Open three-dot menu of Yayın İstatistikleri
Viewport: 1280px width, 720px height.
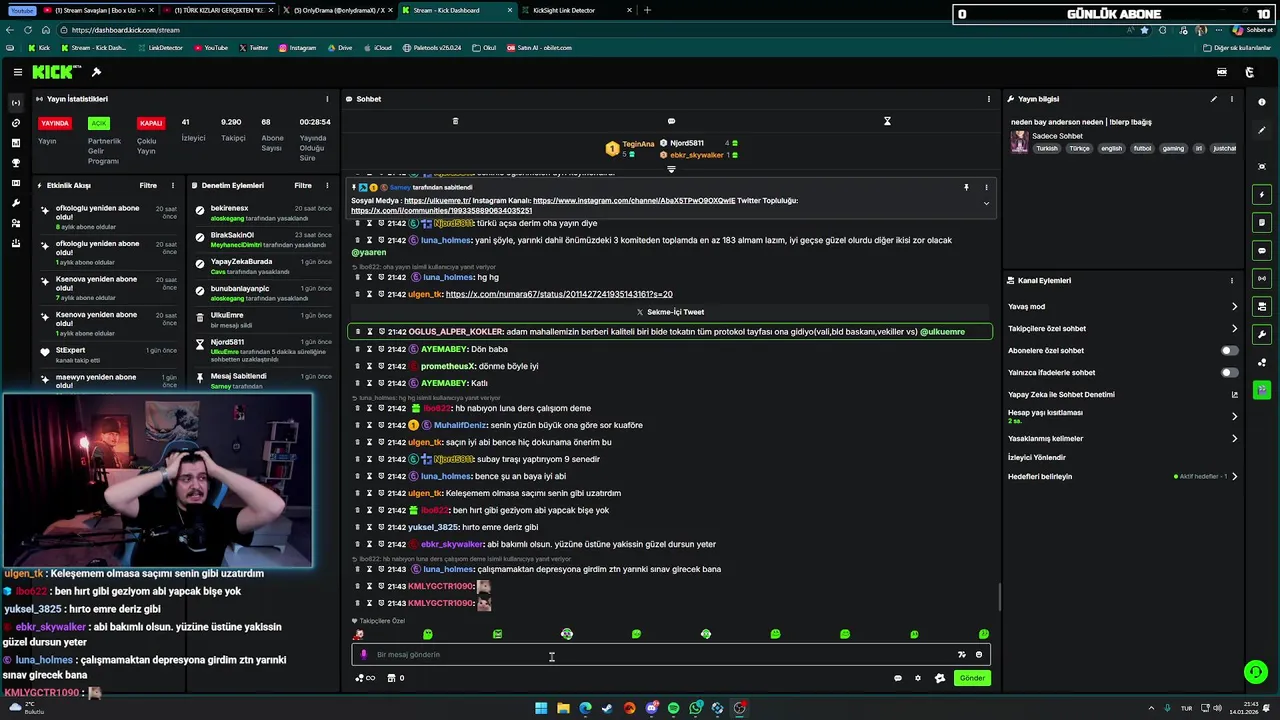(x=327, y=99)
